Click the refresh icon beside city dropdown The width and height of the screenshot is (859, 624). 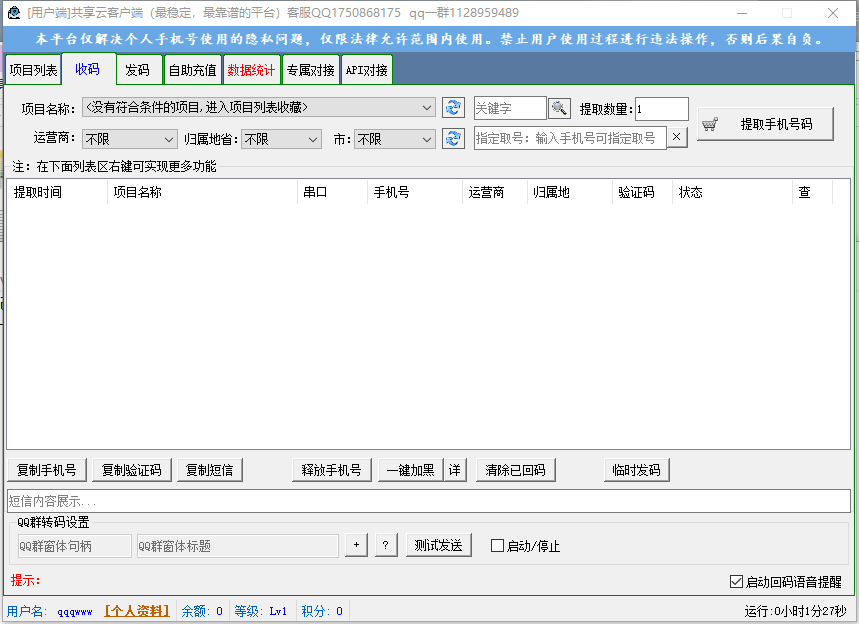coord(454,138)
